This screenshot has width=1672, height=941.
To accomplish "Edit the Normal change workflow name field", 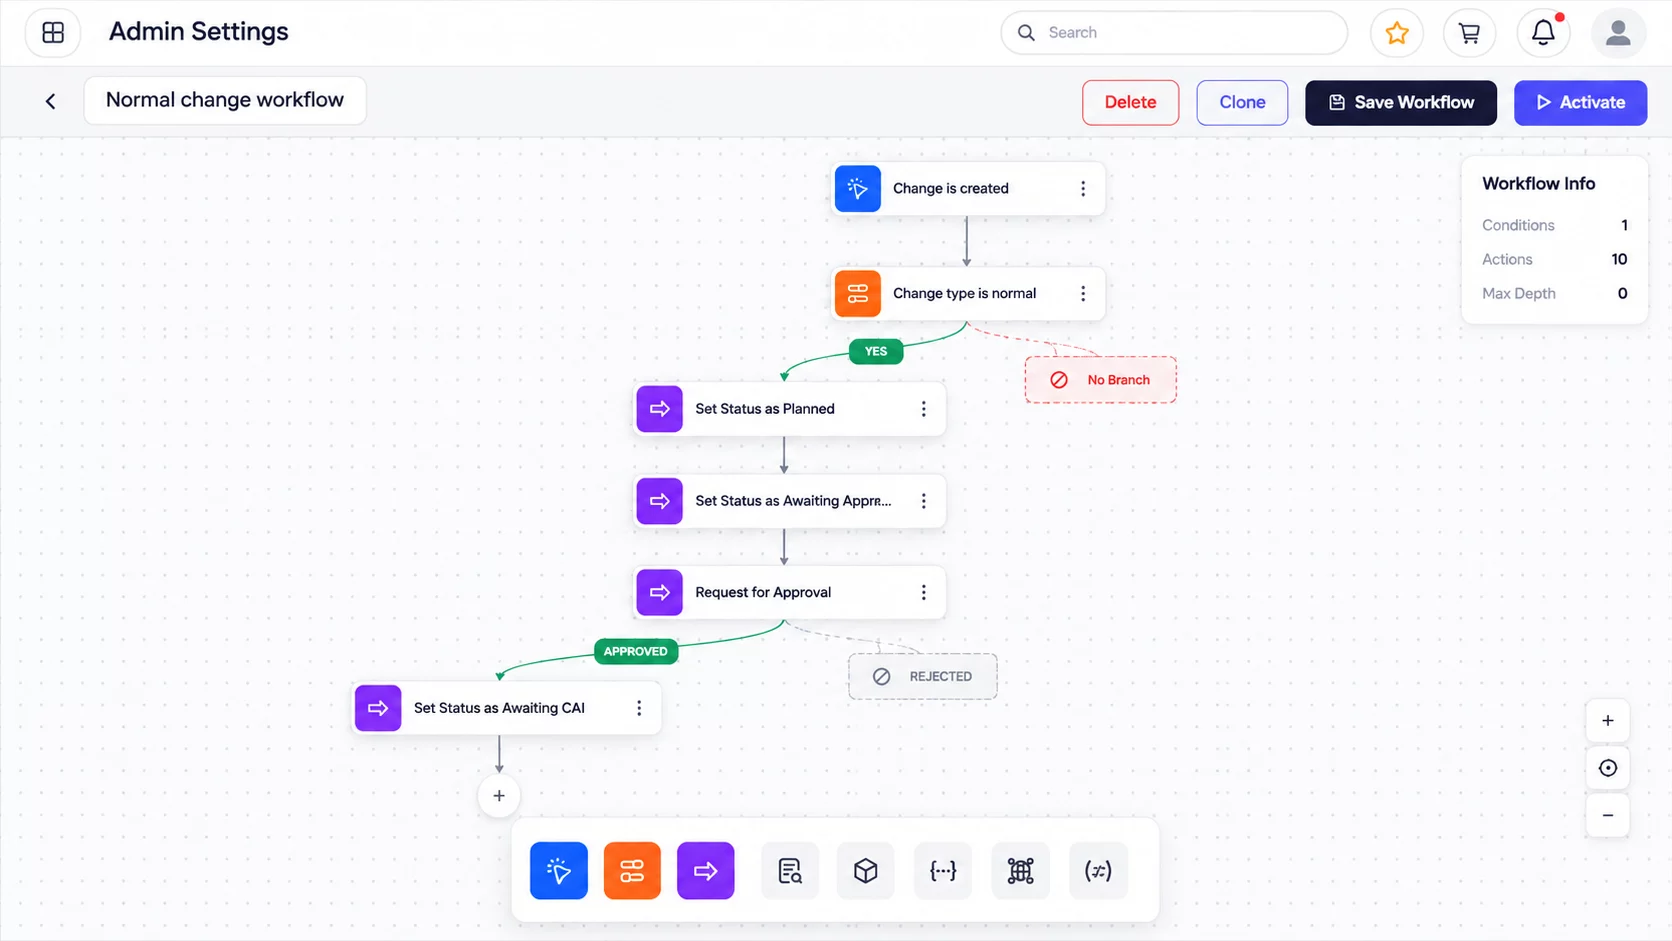I will (225, 100).
